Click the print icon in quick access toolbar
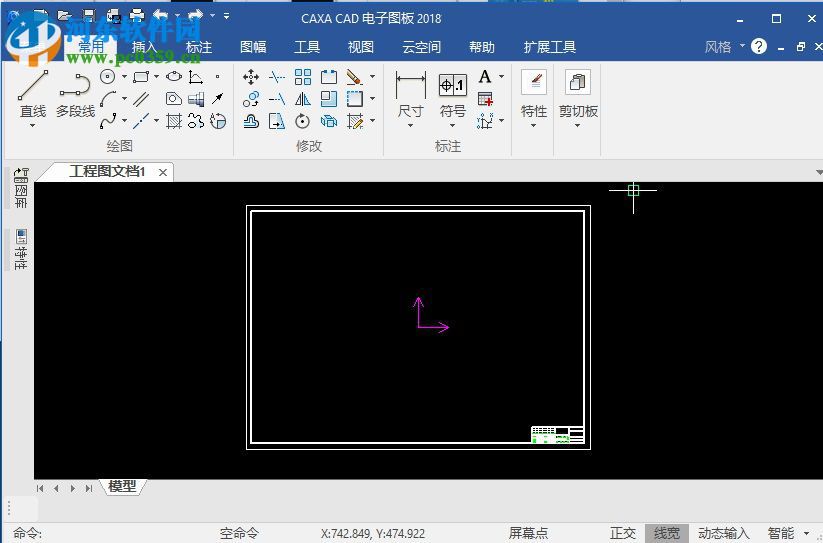Viewport: 823px width, 543px height. point(137,15)
